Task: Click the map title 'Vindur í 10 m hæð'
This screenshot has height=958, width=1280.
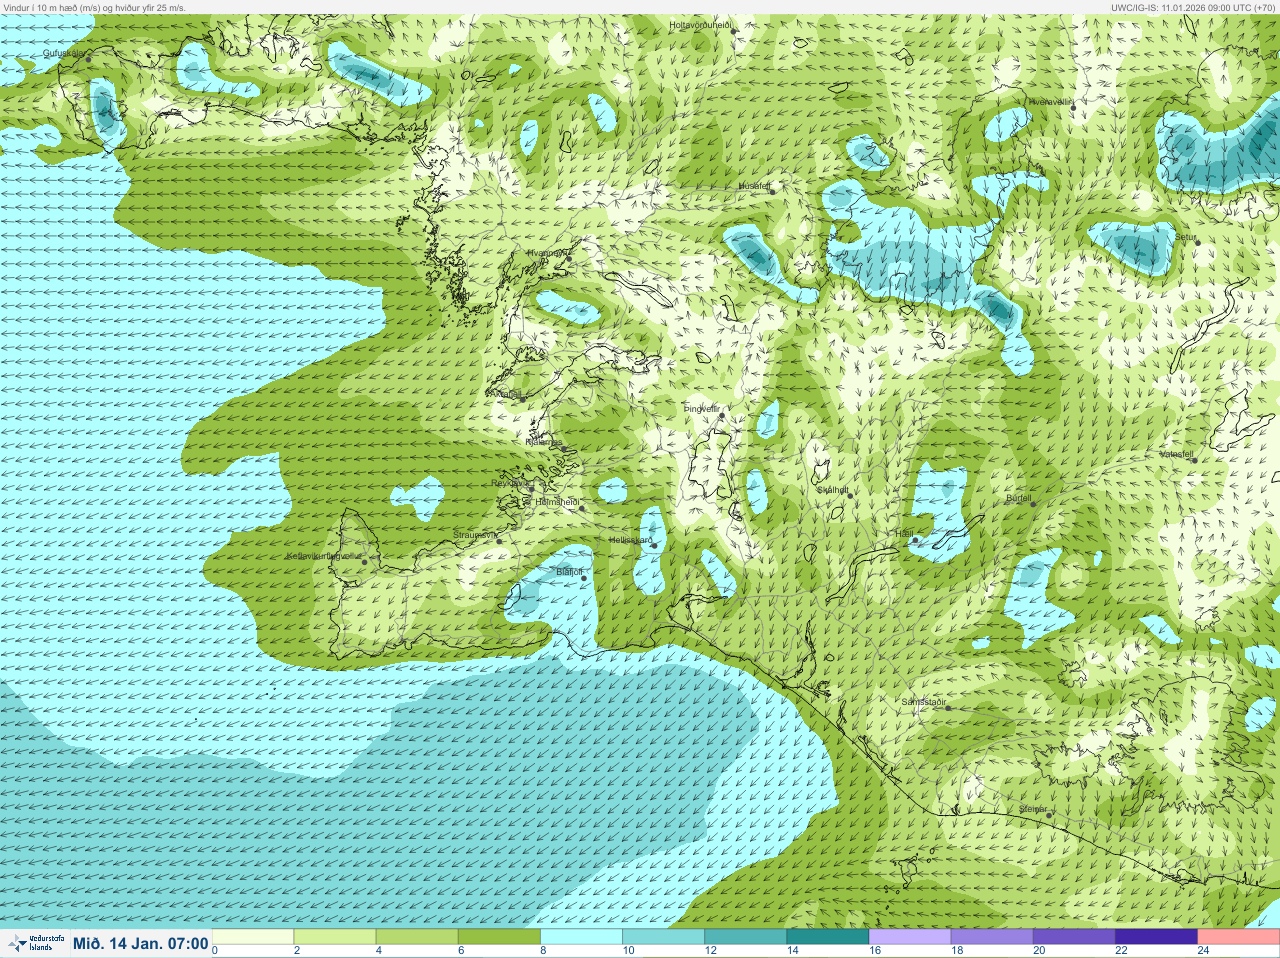Action: pyautogui.click(x=40, y=7)
